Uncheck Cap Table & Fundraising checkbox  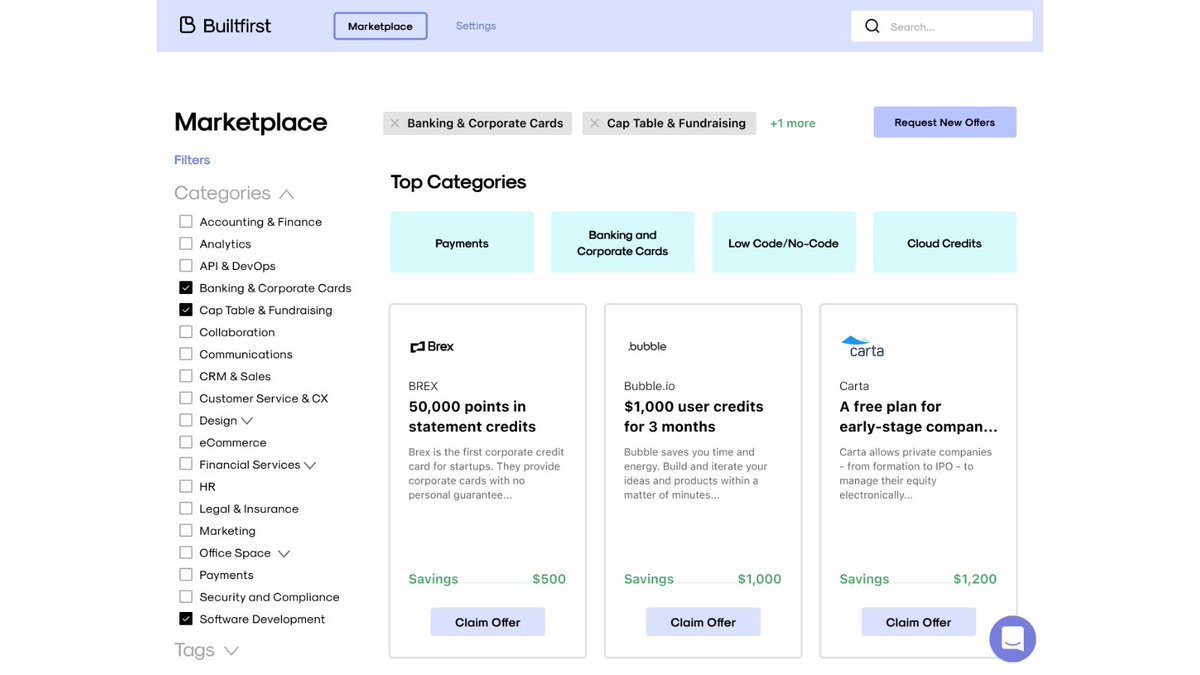pyautogui.click(x=185, y=309)
